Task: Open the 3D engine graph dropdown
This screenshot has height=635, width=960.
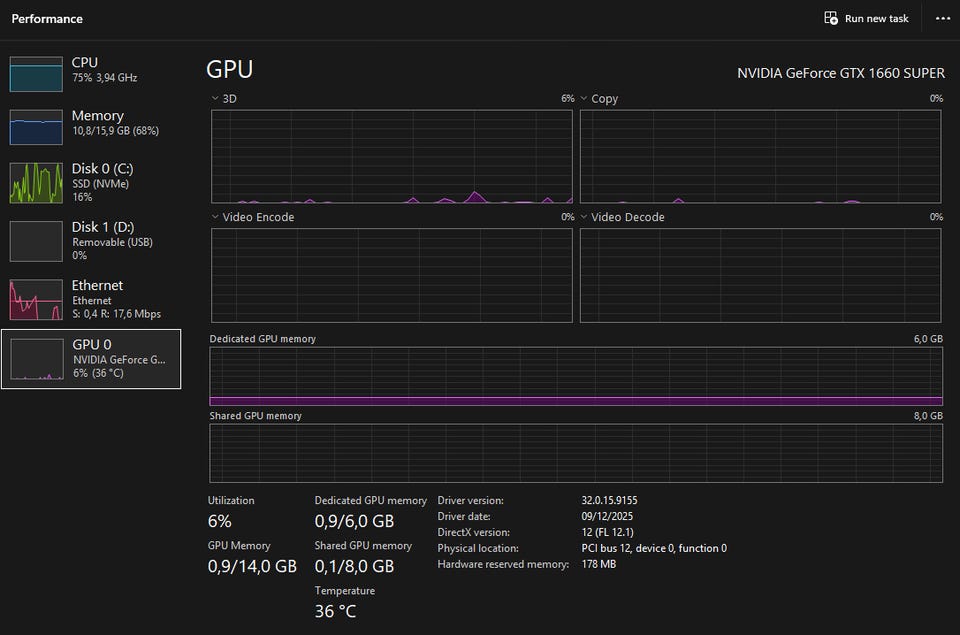Action: pos(215,98)
